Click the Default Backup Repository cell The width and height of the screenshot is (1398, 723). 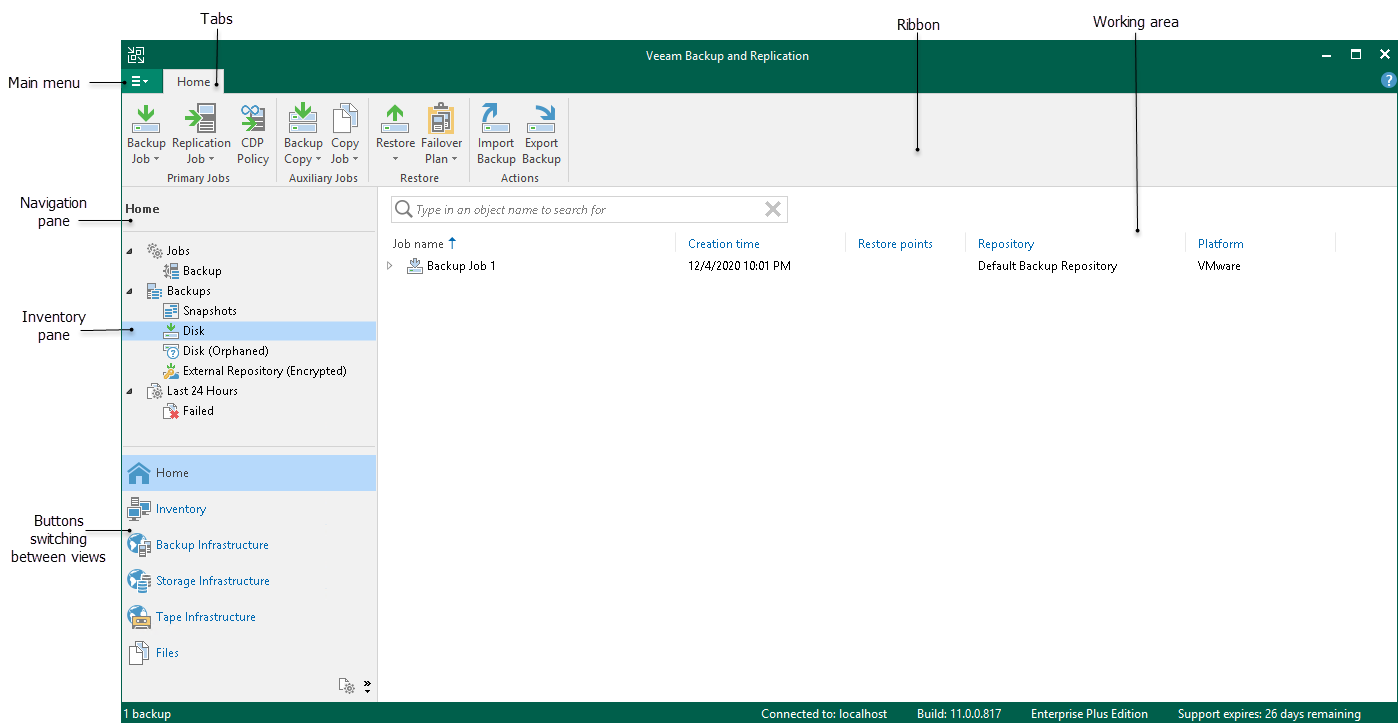[1047, 266]
